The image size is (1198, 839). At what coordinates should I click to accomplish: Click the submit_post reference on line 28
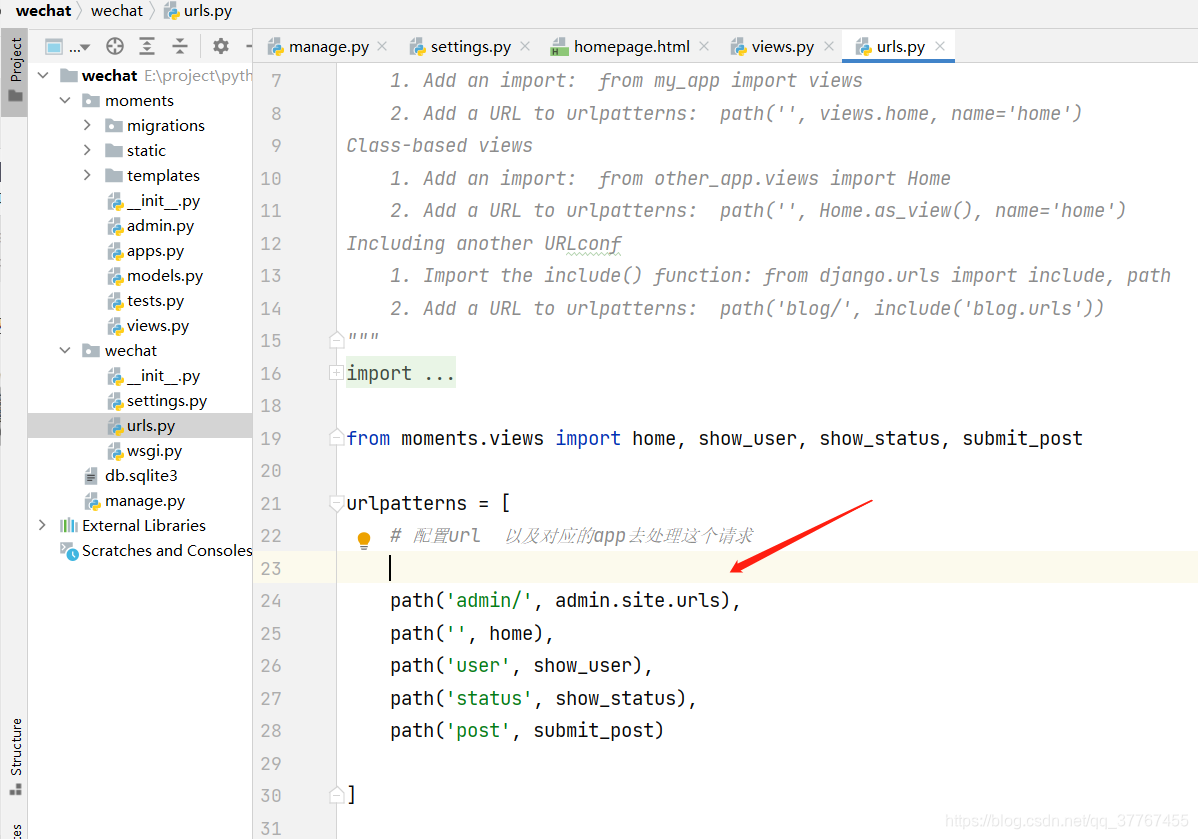[x=592, y=730]
